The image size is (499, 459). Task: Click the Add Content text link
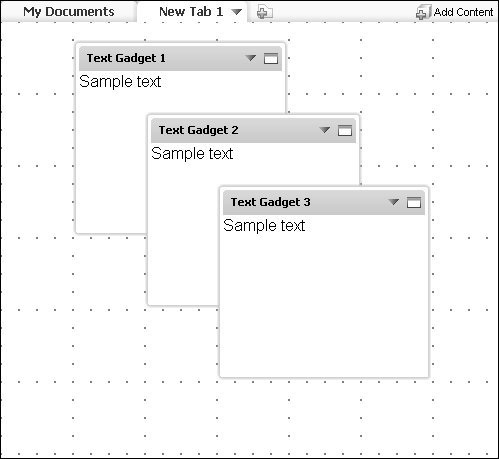[x=463, y=12]
